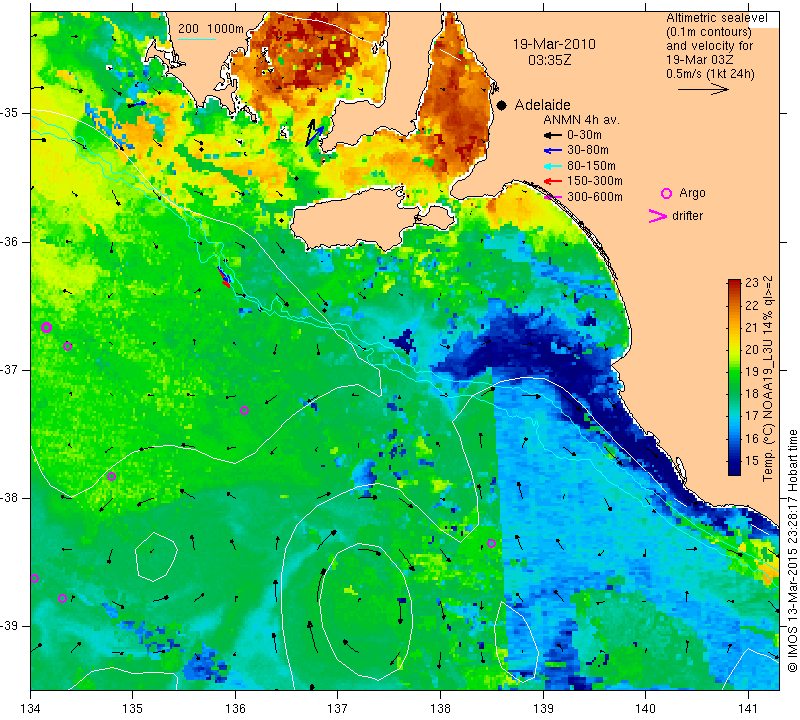The width and height of the screenshot is (800, 720).
Task: Click the Argo float marker near 136°E, 37.3°S
Action: click(x=244, y=411)
